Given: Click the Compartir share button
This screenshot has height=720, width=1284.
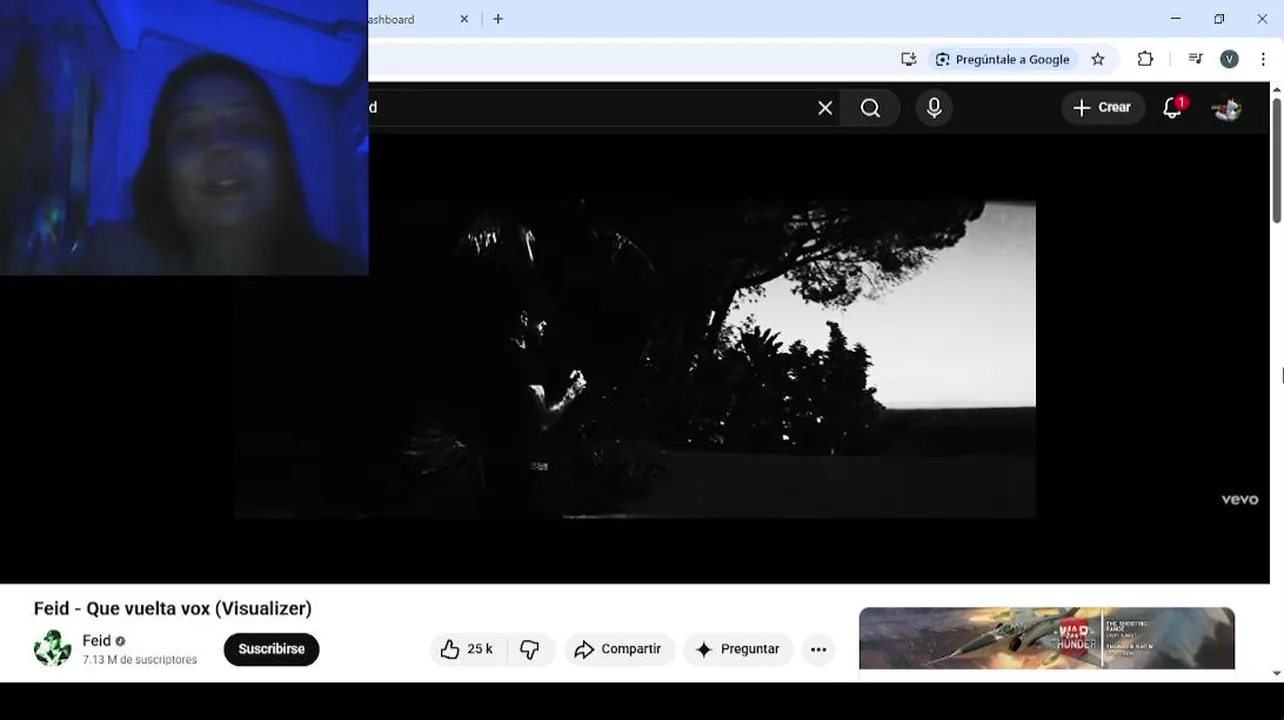Looking at the screenshot, I should pyautogui.click(x=619, y=649).
